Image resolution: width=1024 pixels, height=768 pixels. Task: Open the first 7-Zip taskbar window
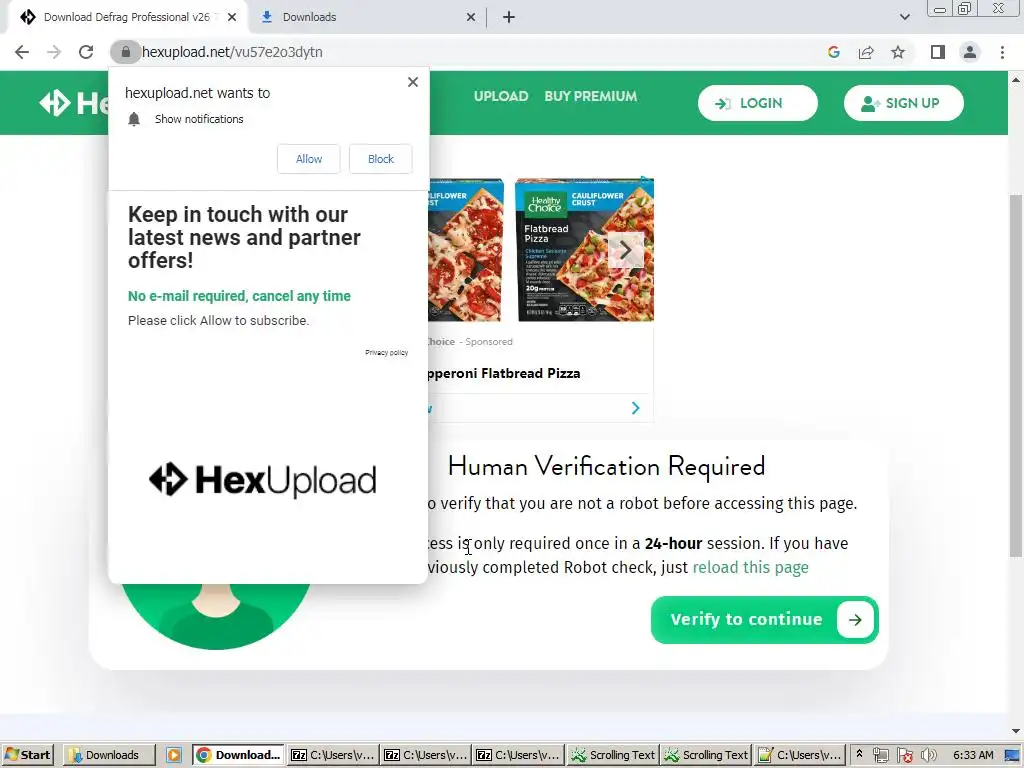333,755
